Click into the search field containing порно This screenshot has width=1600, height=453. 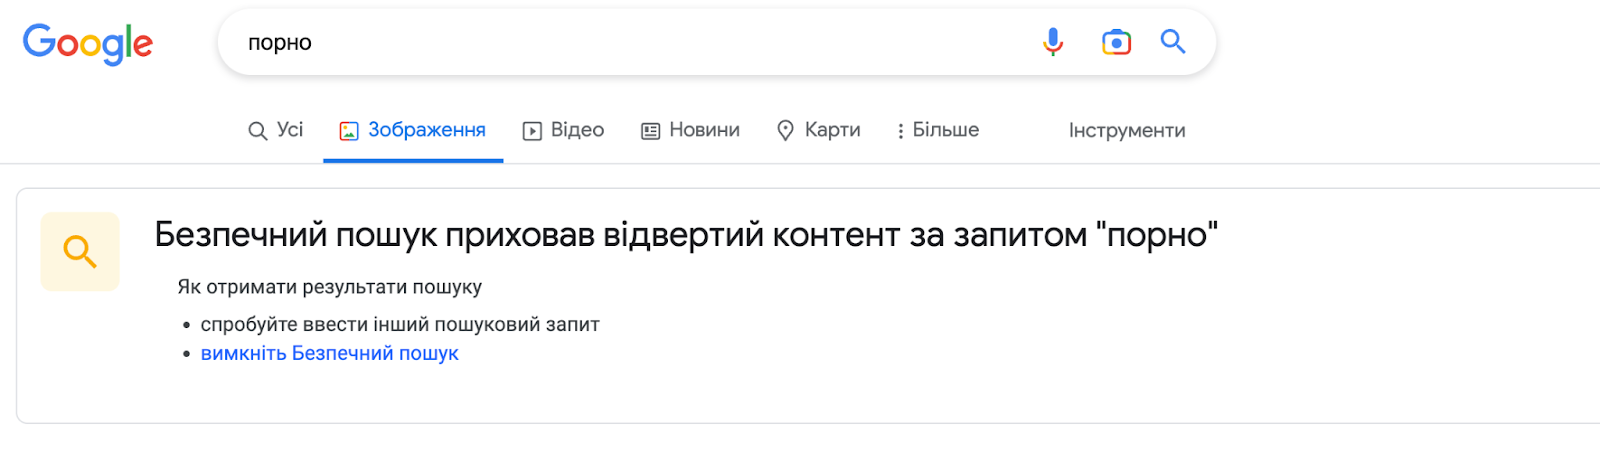[x=630, y=43]
